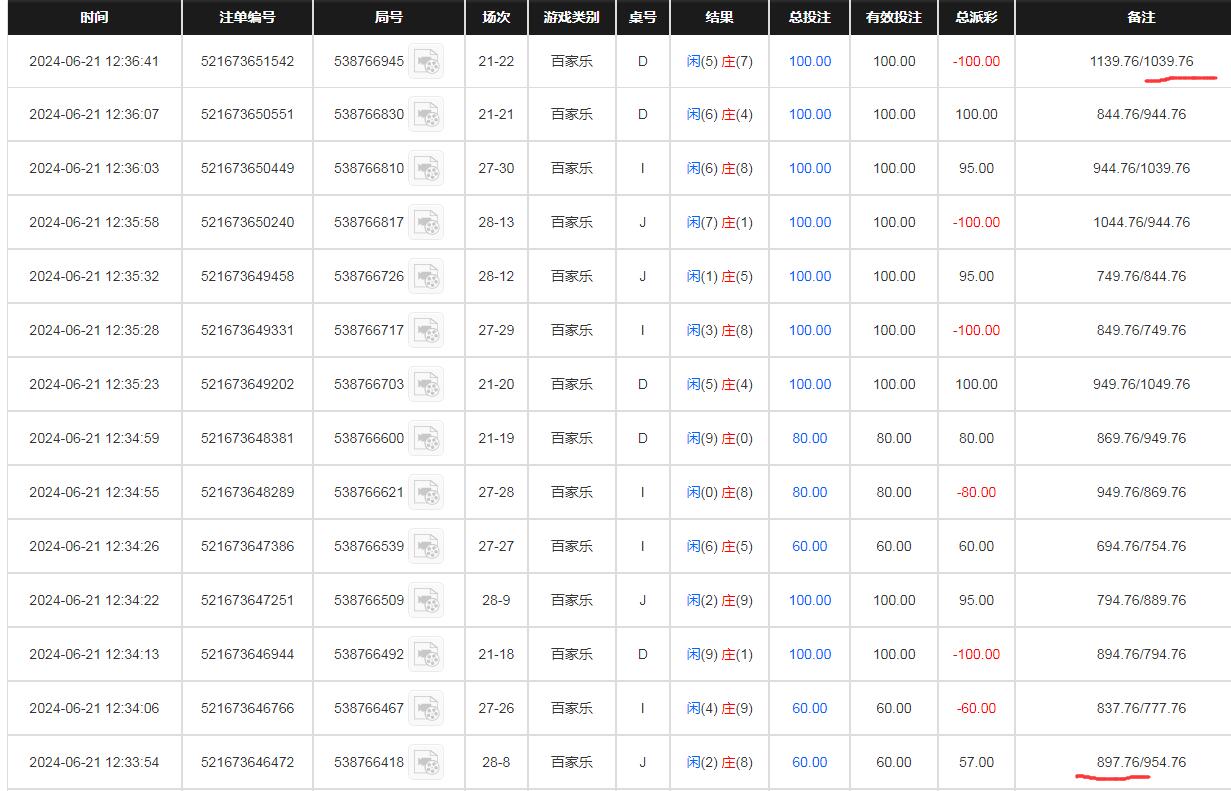Open video replay icon for round 538766945
The width and height of the screenshot is (1231, 791).
427,62
